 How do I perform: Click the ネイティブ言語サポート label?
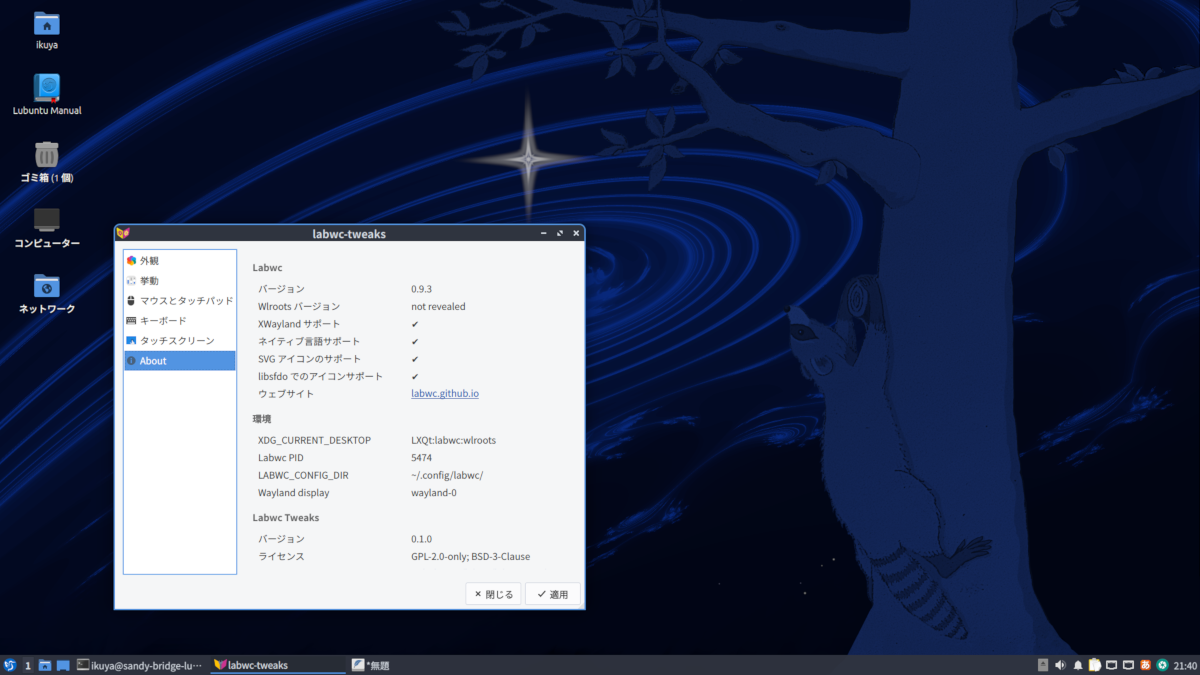point(308,341)
